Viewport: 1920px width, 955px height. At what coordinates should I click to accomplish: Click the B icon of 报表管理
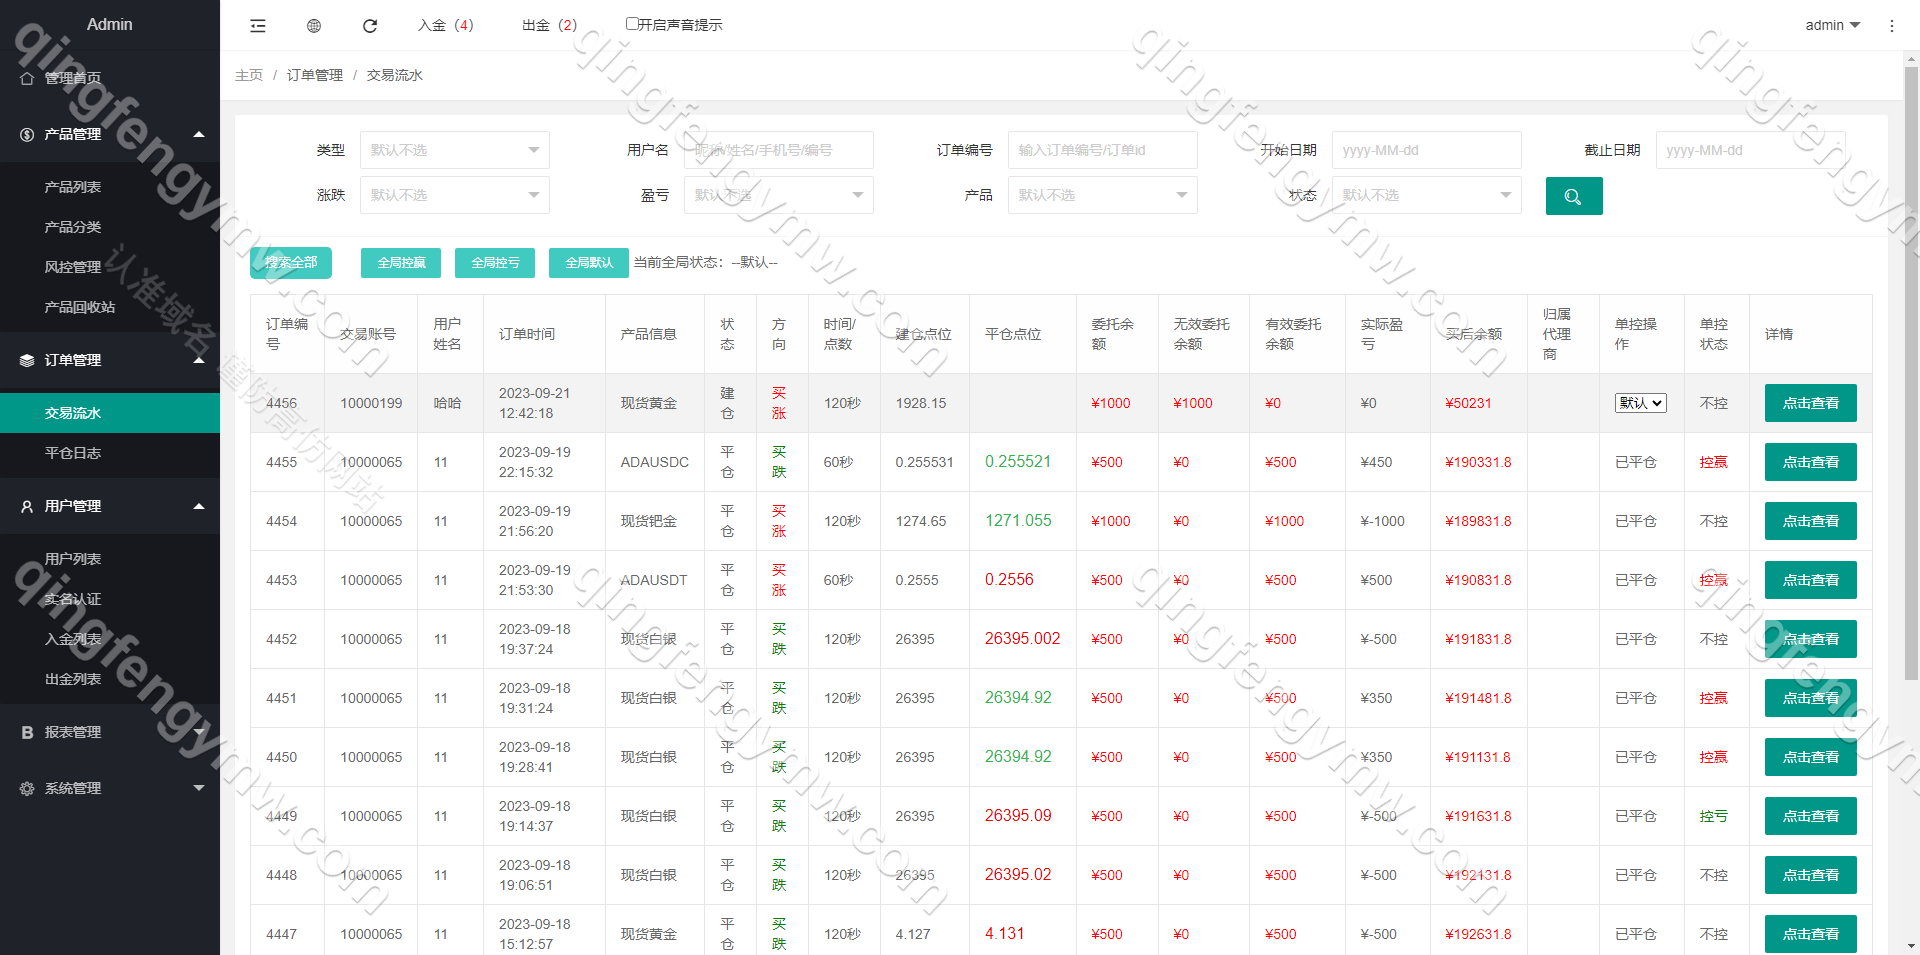tap(27, 732)
